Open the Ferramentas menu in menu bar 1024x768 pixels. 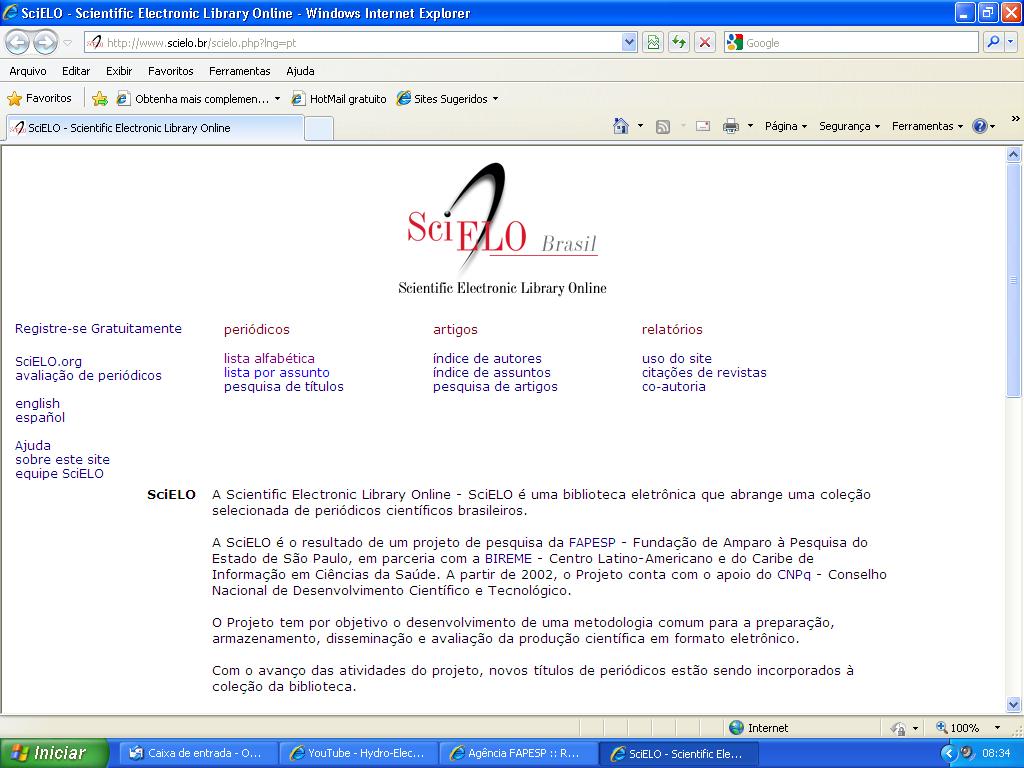point(240,71)
